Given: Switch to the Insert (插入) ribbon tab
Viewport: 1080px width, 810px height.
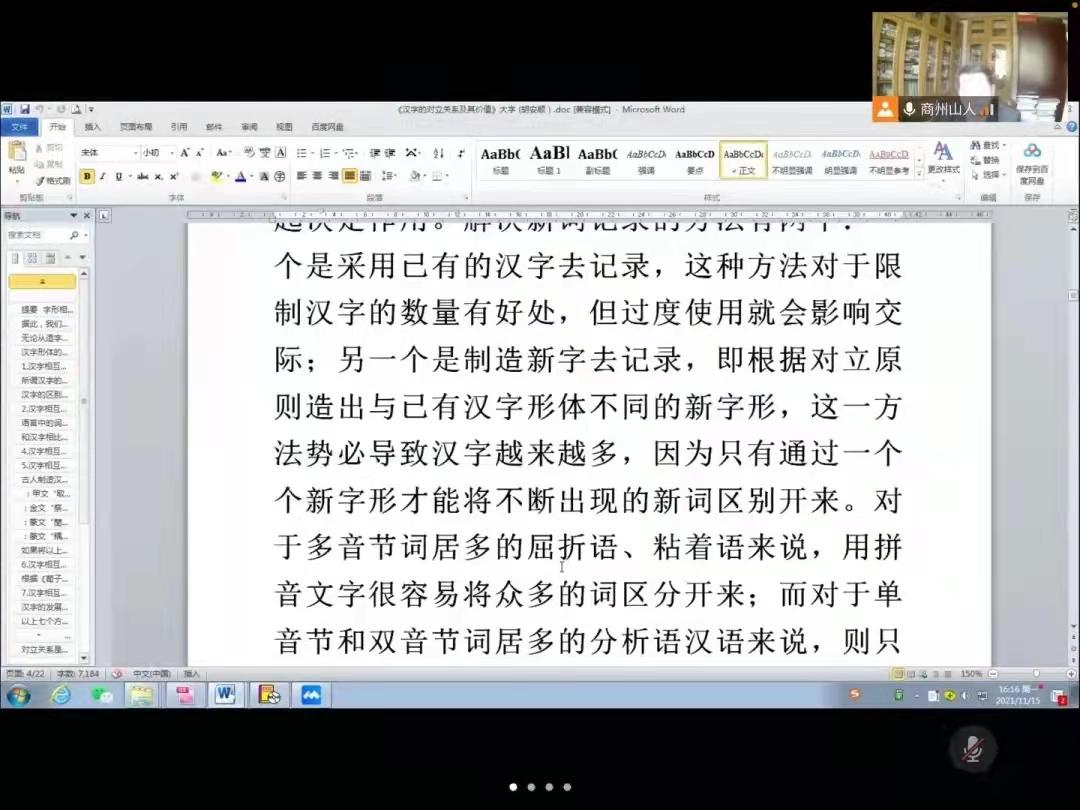Looking at the screenshot, I should coord(92,127).
